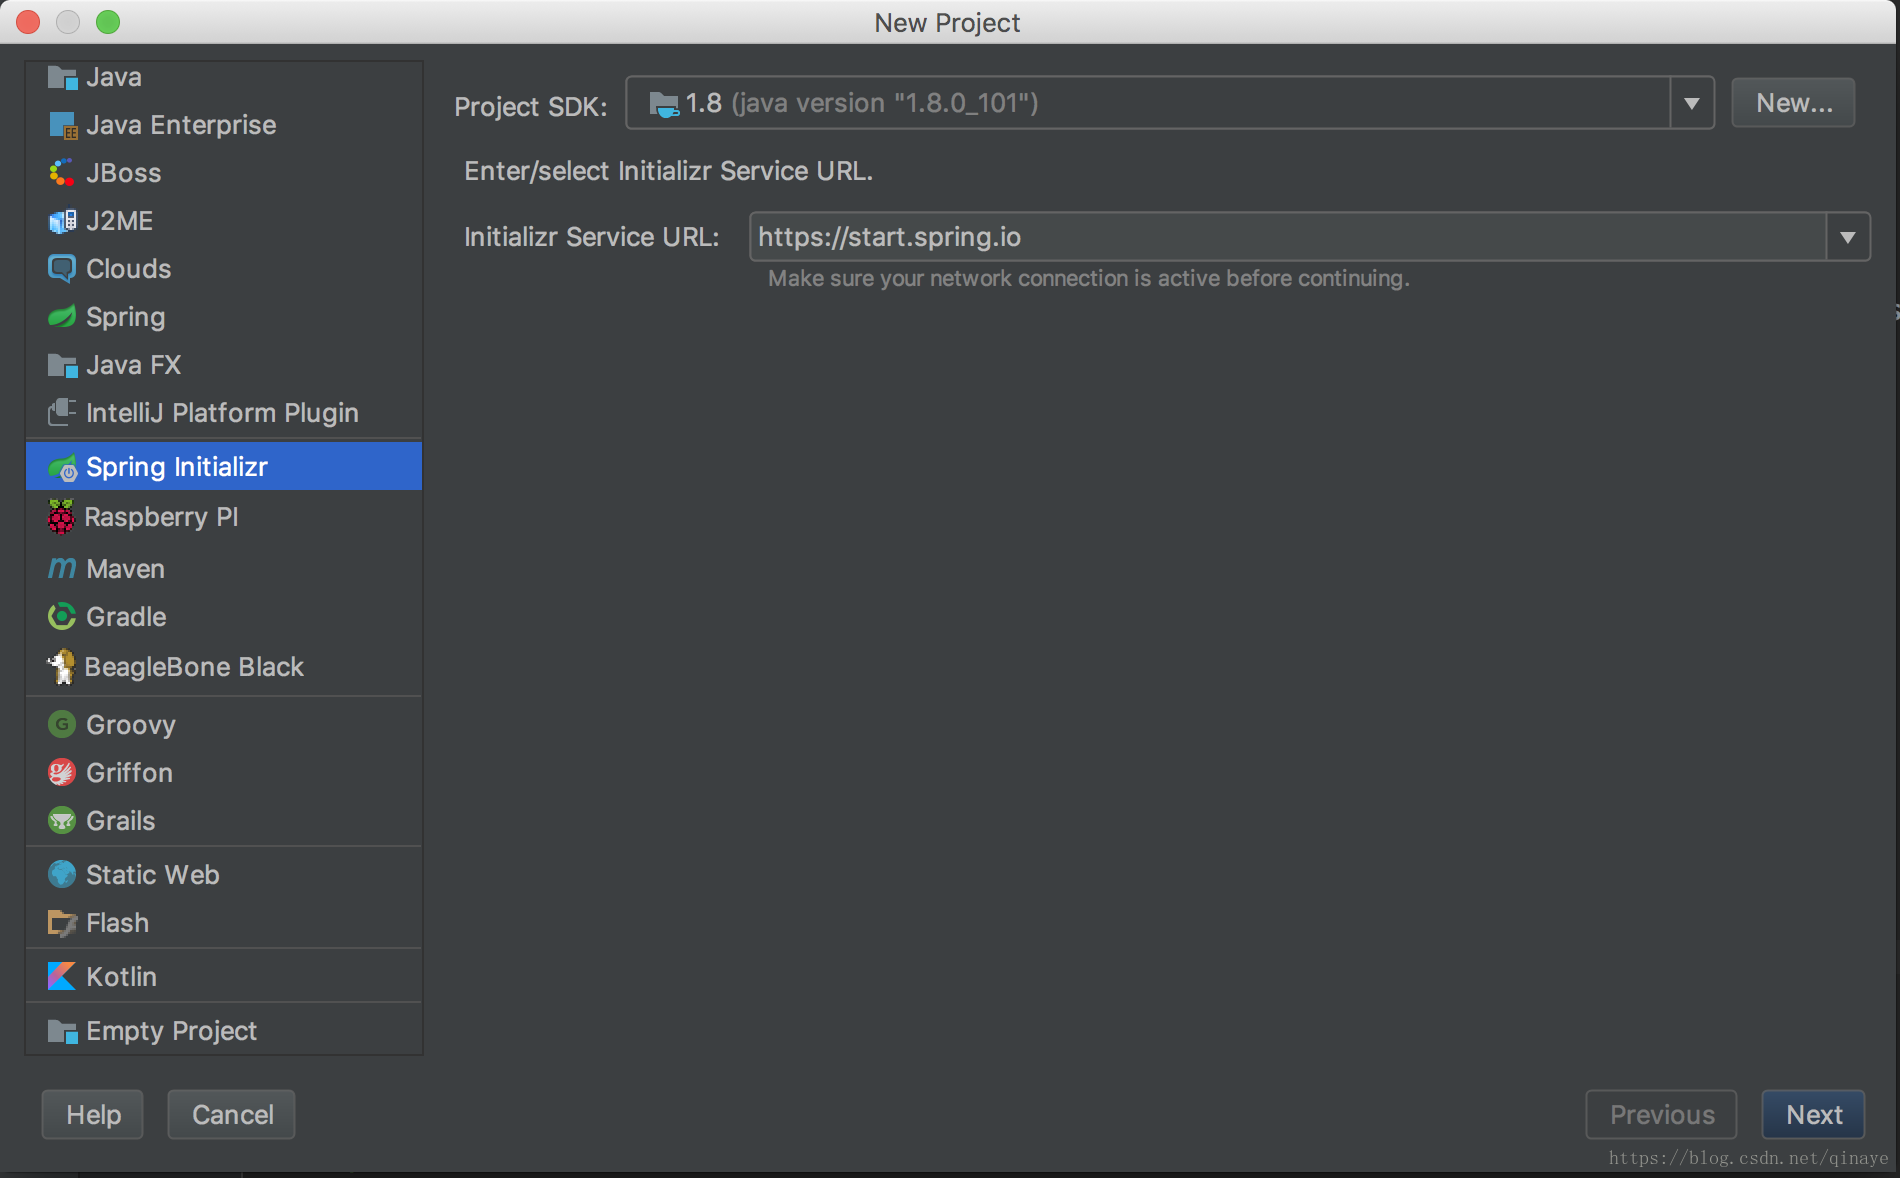This screenshot has width=1900, height=1178.
Task: Click the JBoss icon in project list
Action: point(62,173)
